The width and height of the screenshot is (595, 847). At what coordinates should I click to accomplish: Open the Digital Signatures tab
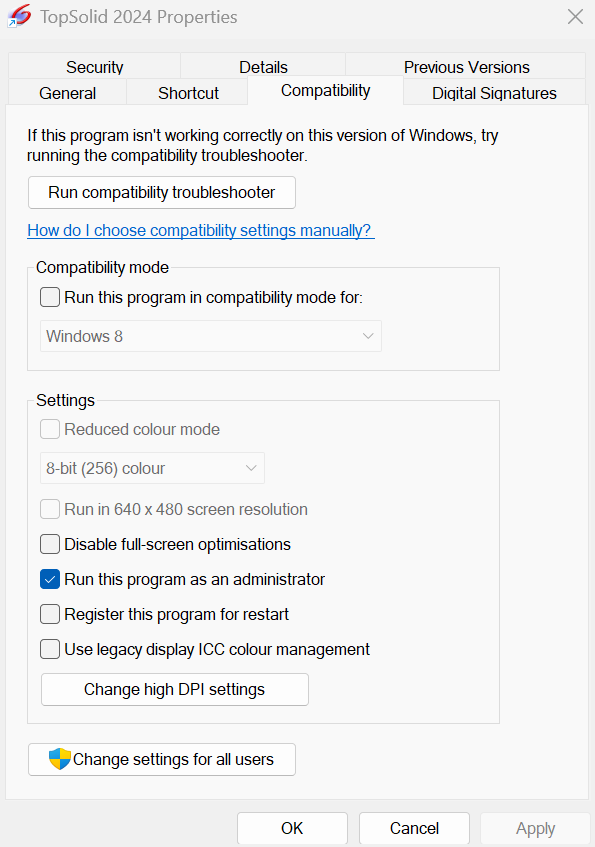(494, 92)
